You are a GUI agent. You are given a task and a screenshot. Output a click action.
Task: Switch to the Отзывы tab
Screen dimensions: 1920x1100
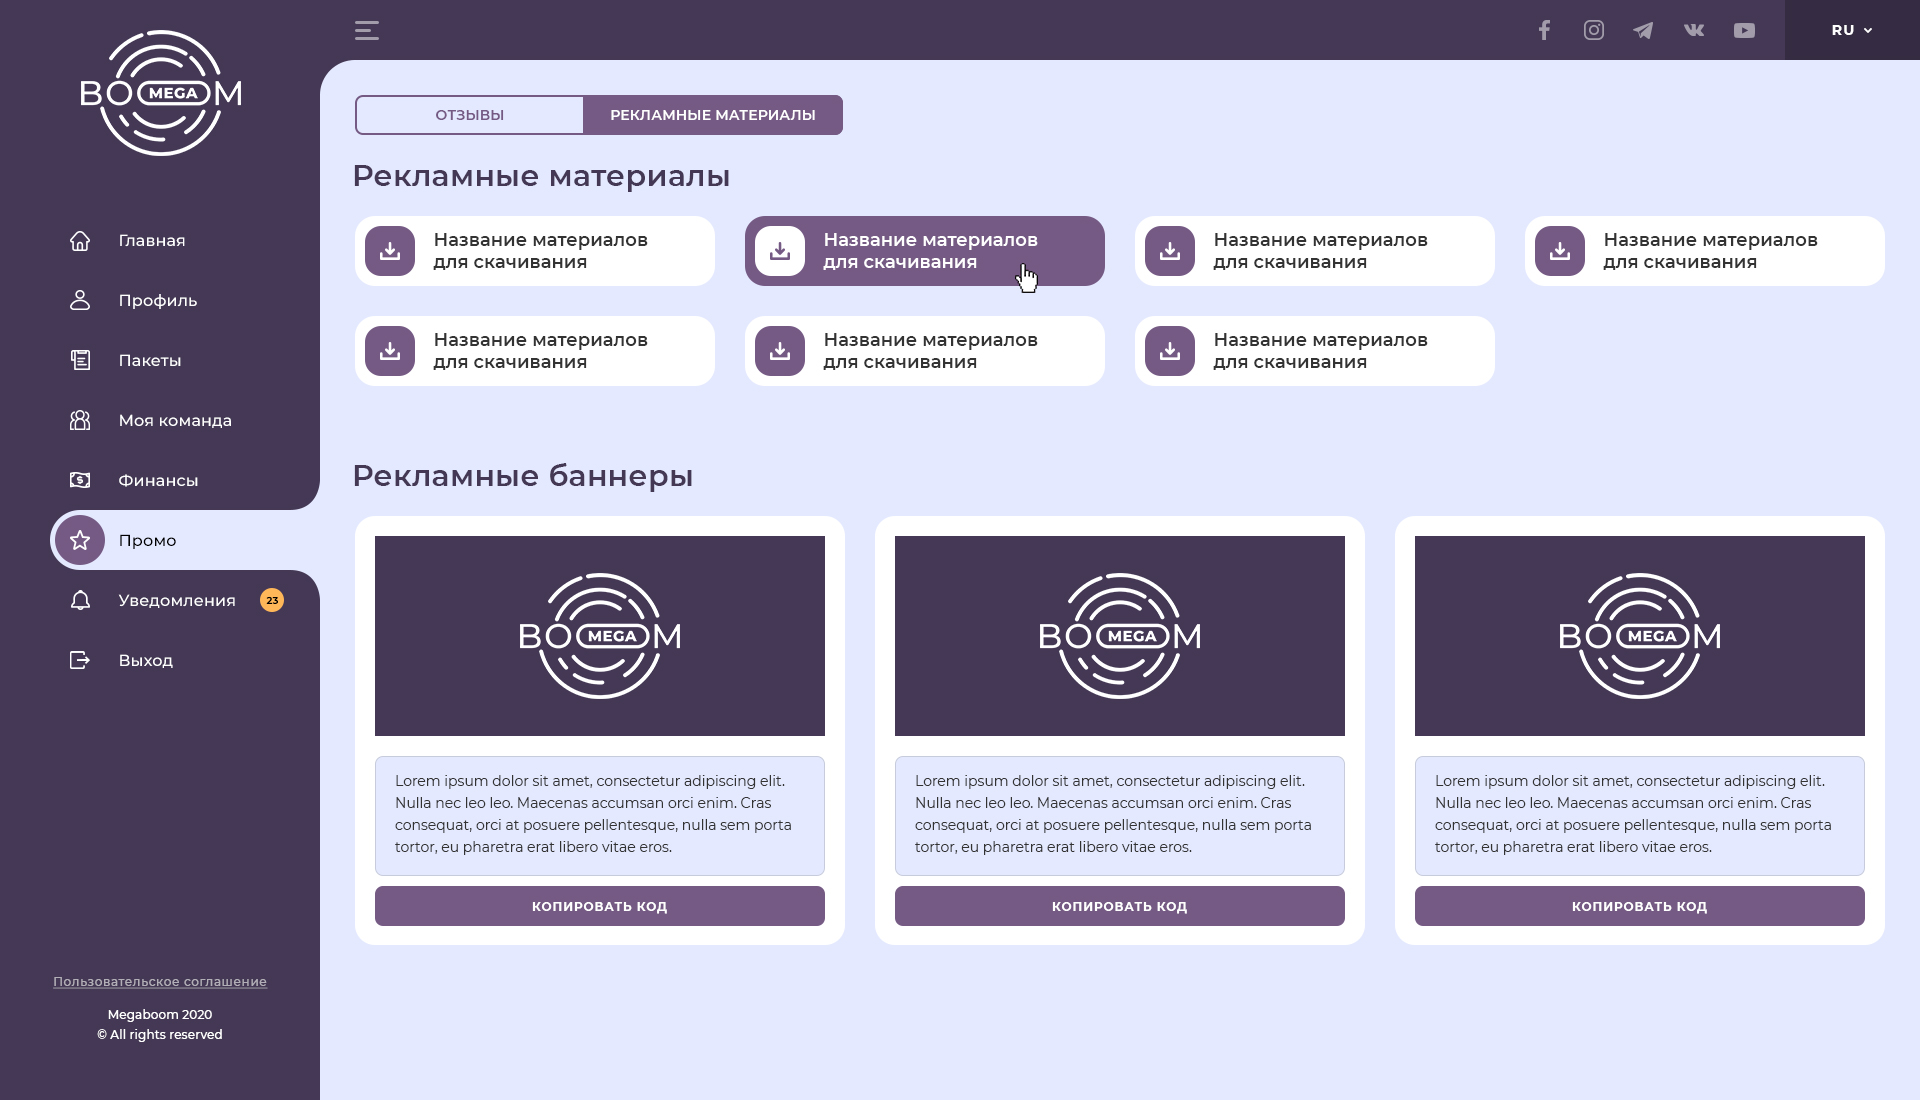coord(469,115)
